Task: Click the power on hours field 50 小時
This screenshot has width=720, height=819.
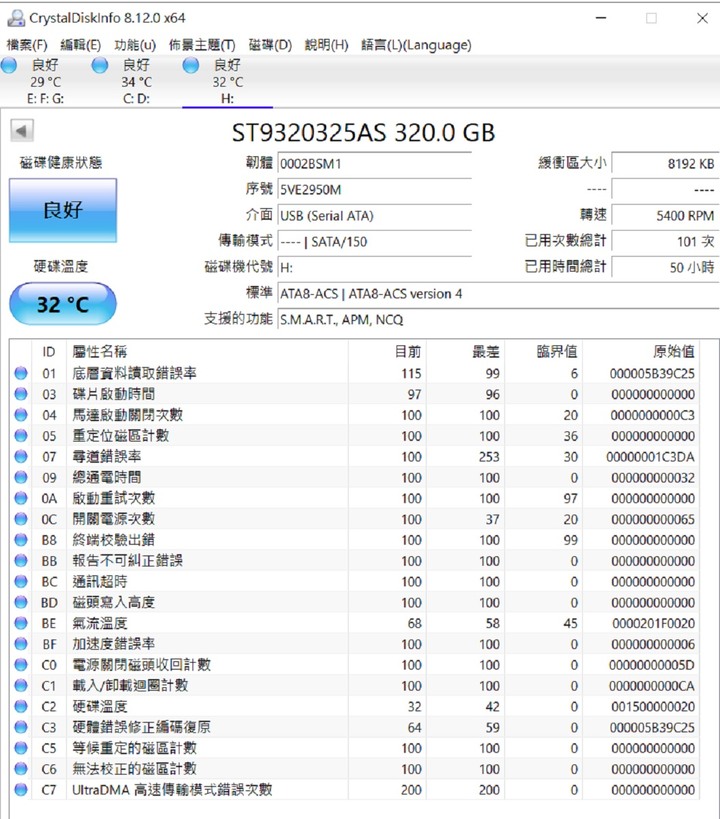Action: (x=665, y=267)
